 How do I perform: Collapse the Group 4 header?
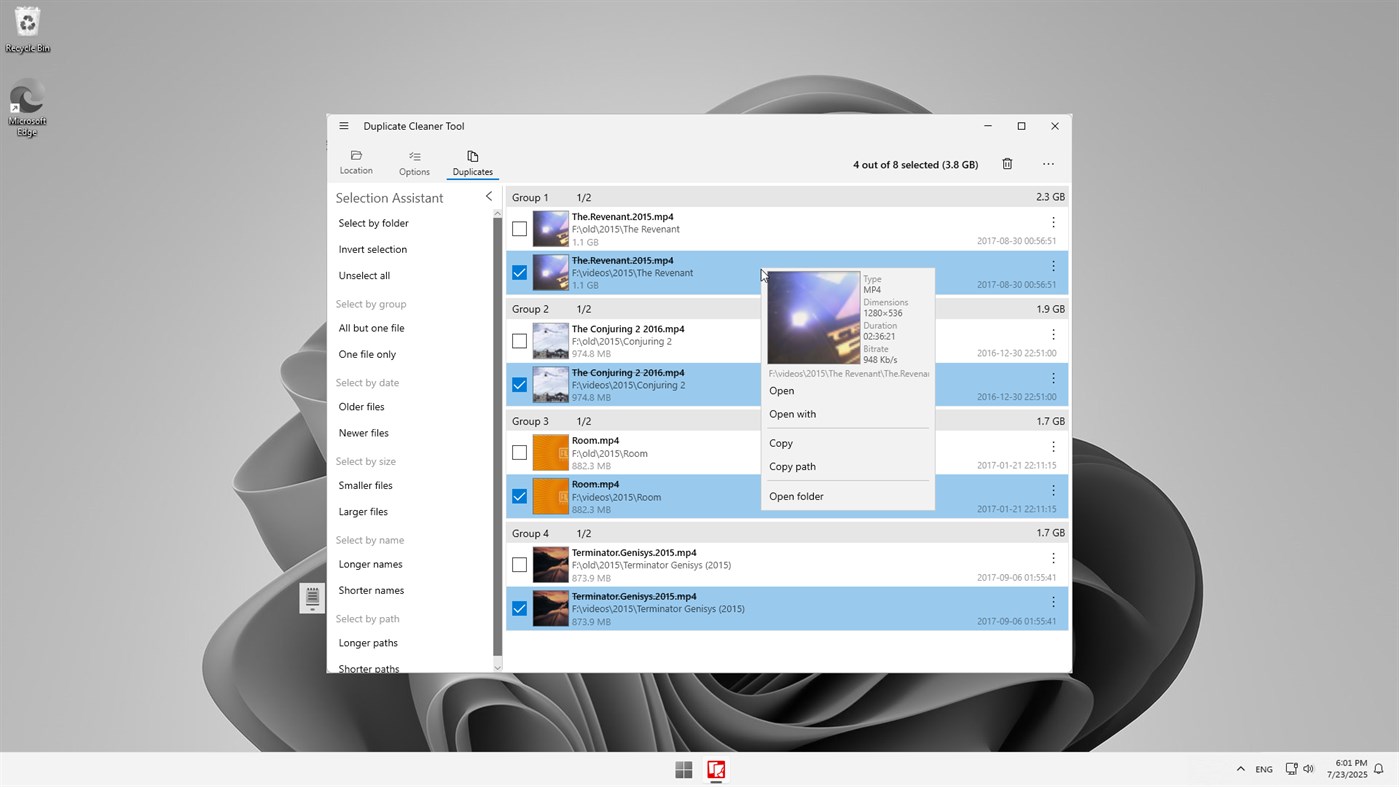coord(530,533)
